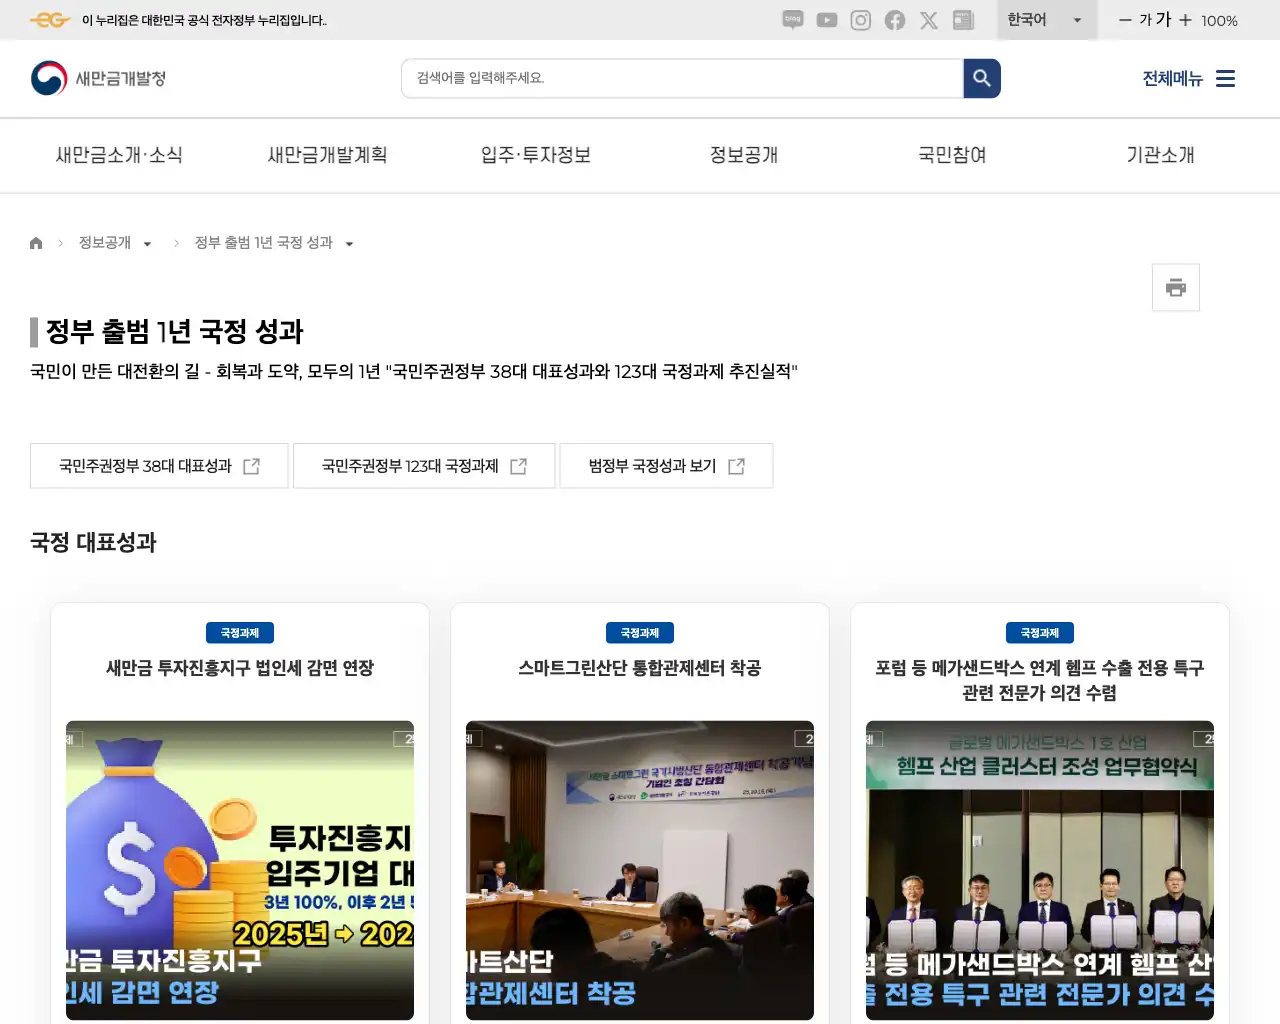Open the 한국어 language dropdown

click(x=1046, y=20)
